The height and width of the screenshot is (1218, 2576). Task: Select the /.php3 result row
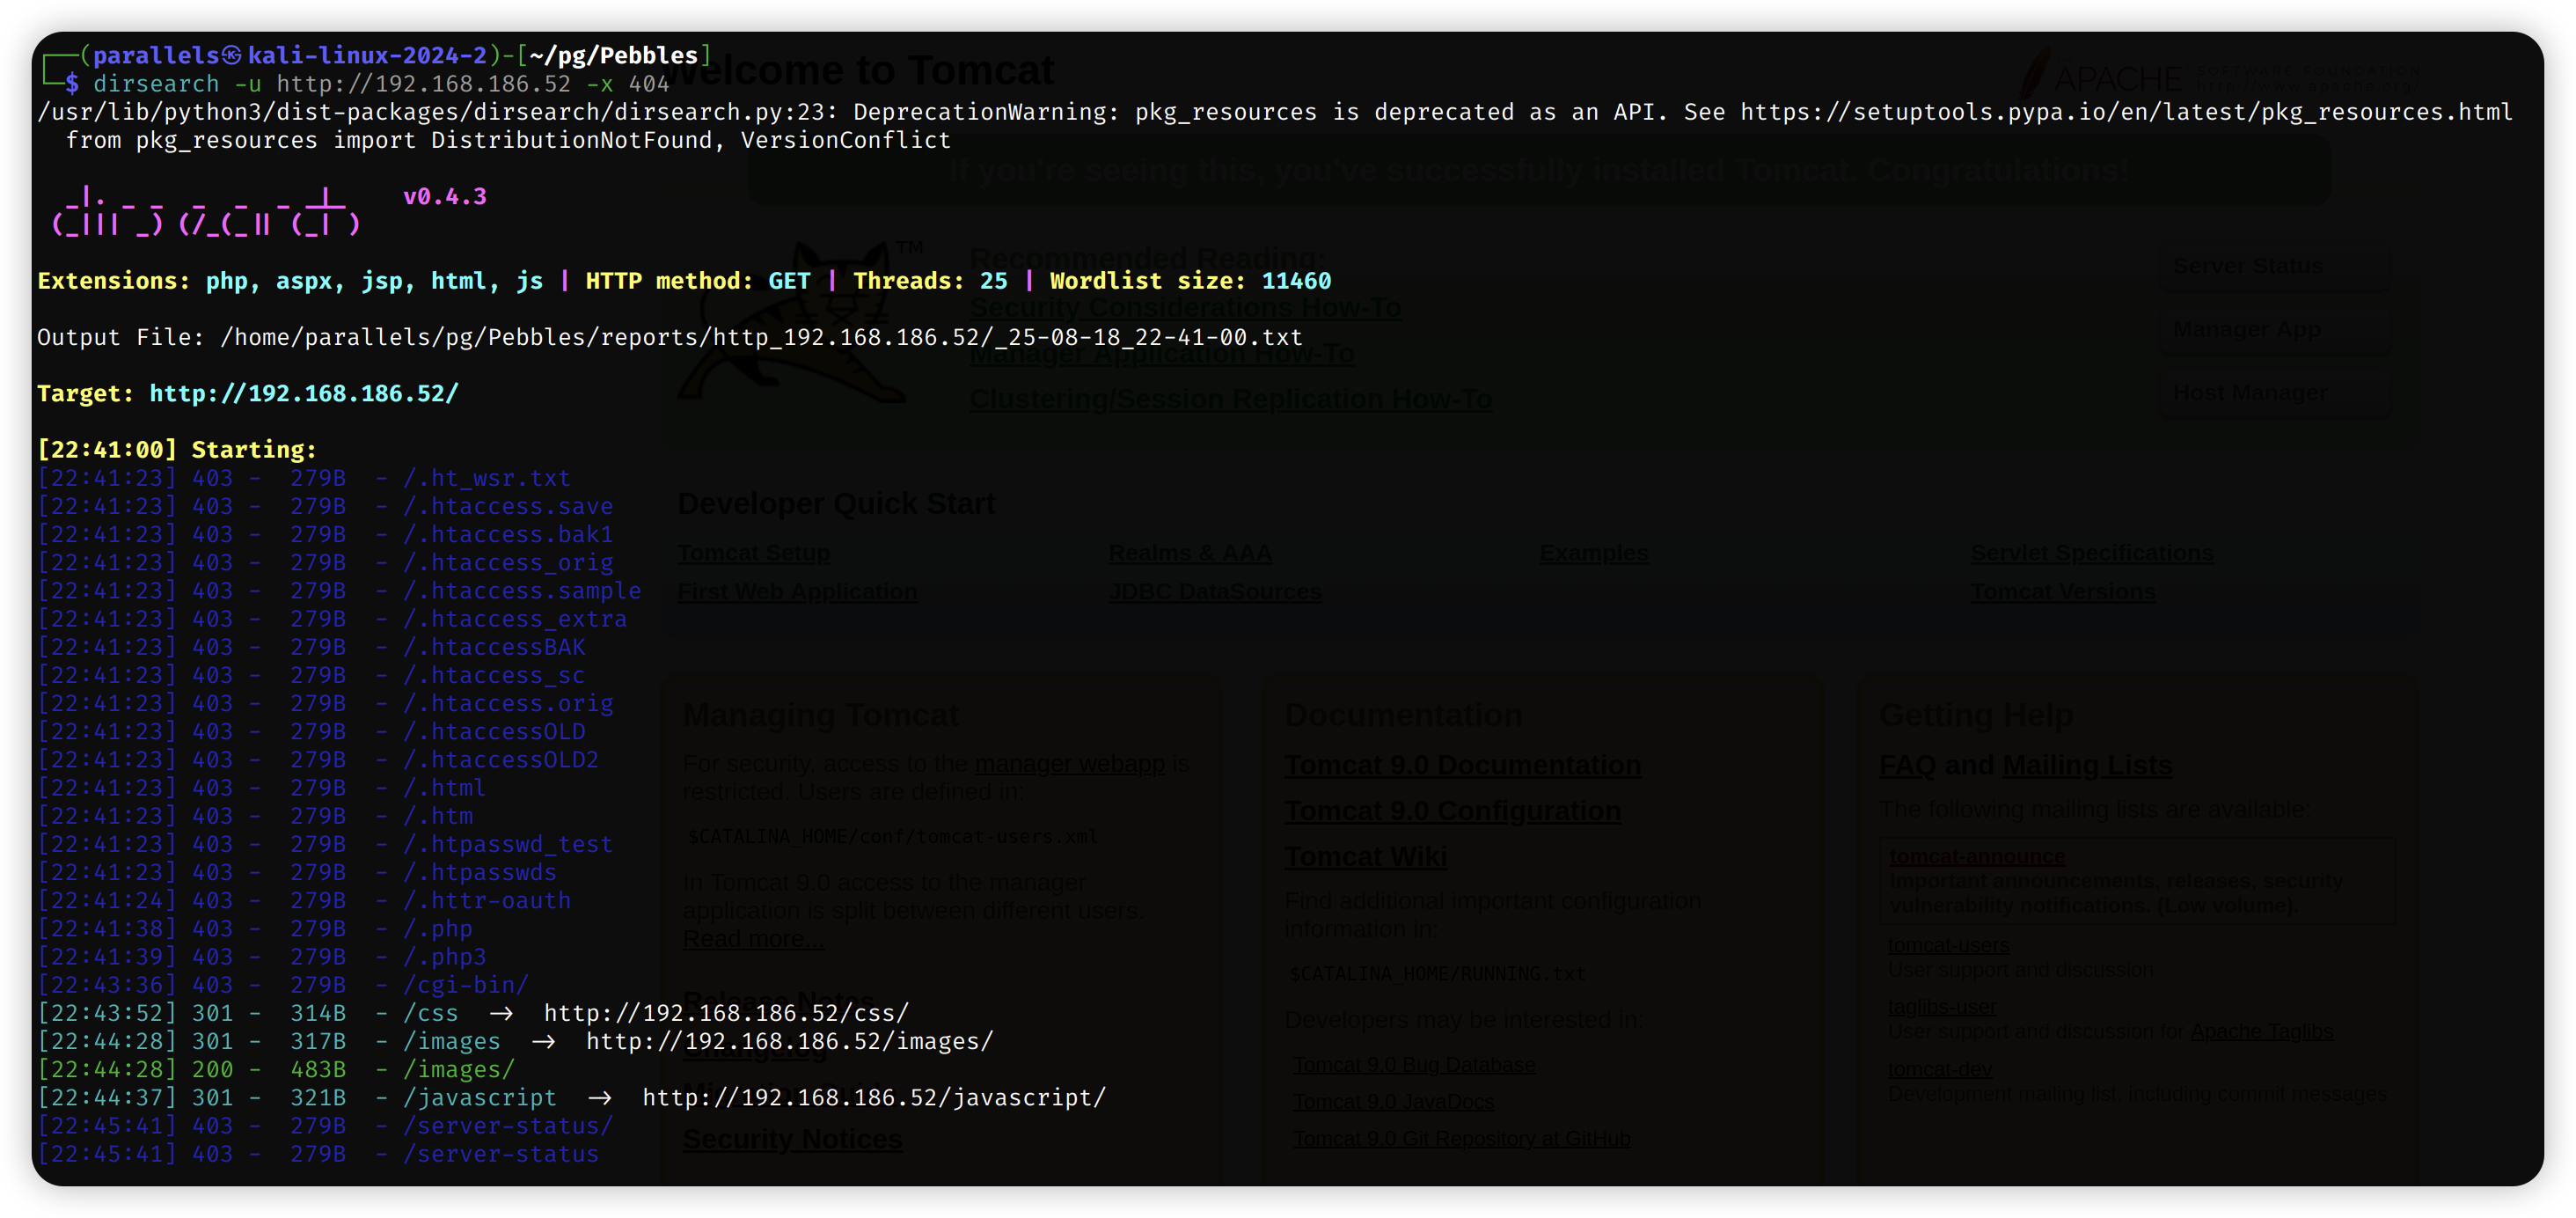point(262,957)
